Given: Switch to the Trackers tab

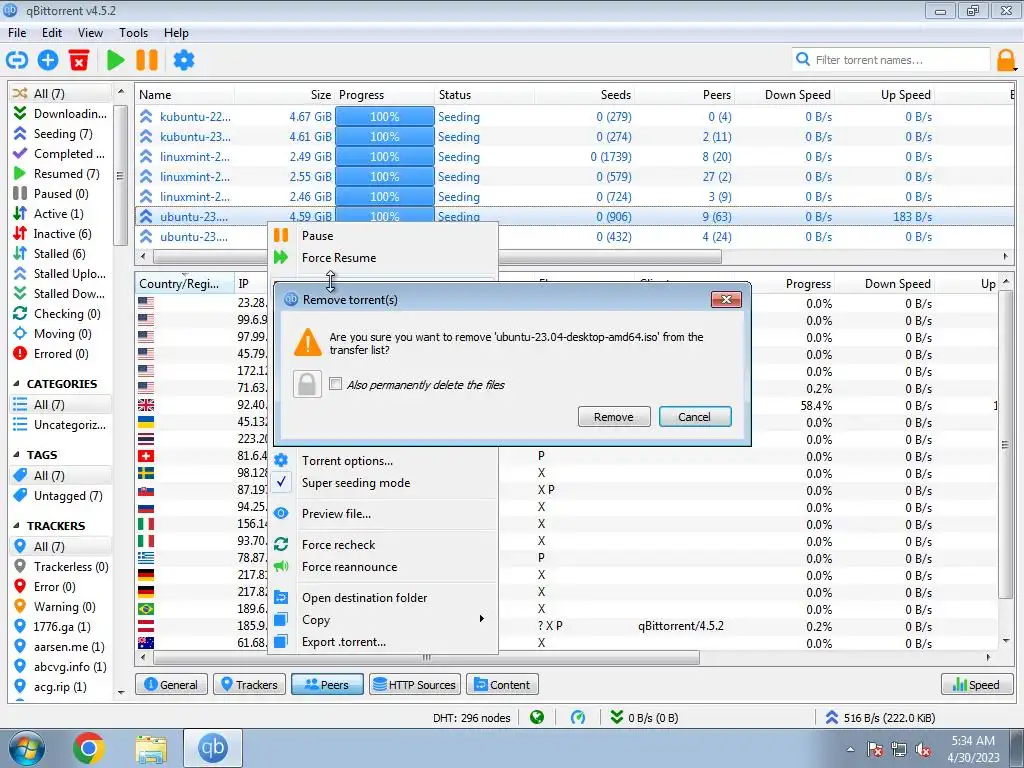Looking at the screenshot, I should (249, 684).
